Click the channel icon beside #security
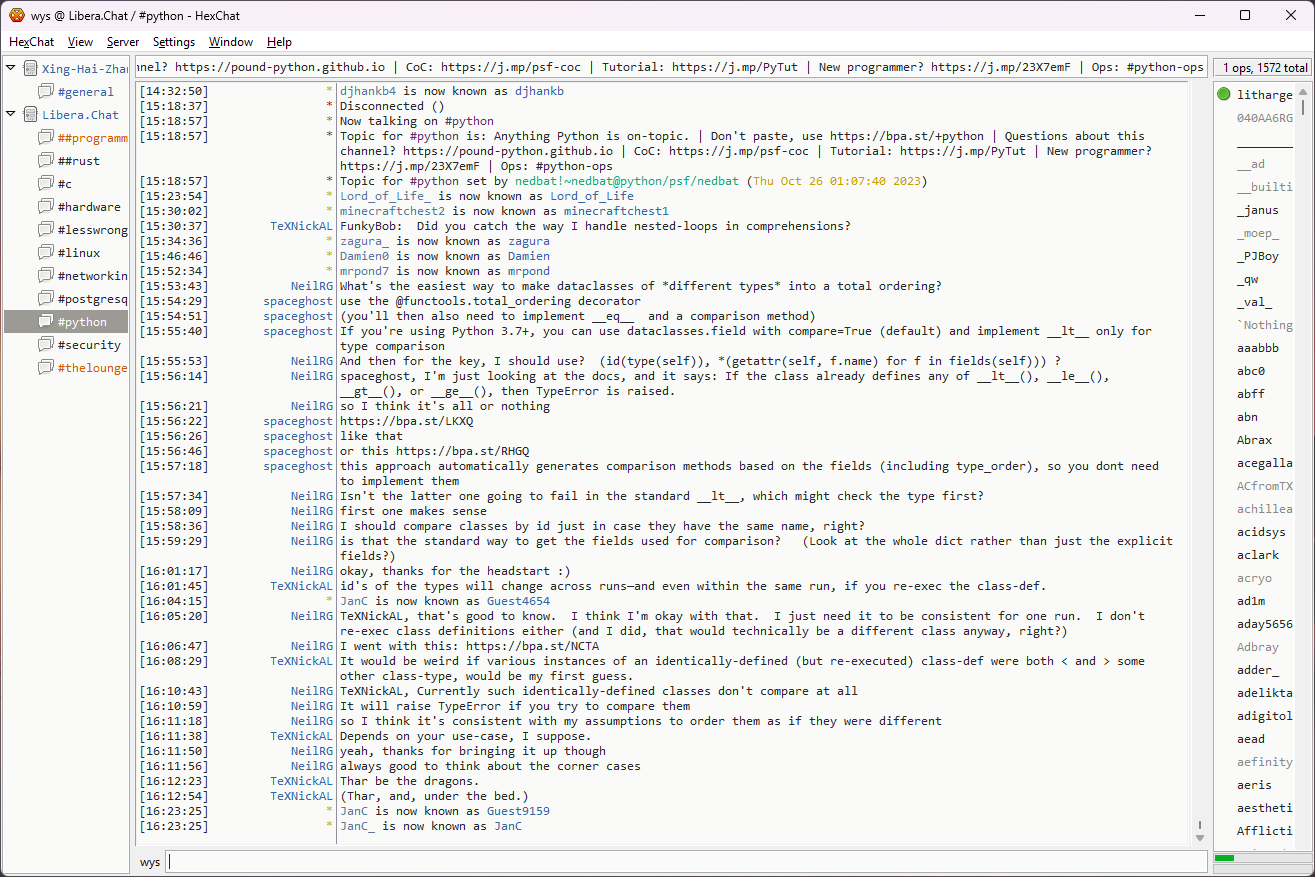Screen dimensions: 1315x877 45,345
